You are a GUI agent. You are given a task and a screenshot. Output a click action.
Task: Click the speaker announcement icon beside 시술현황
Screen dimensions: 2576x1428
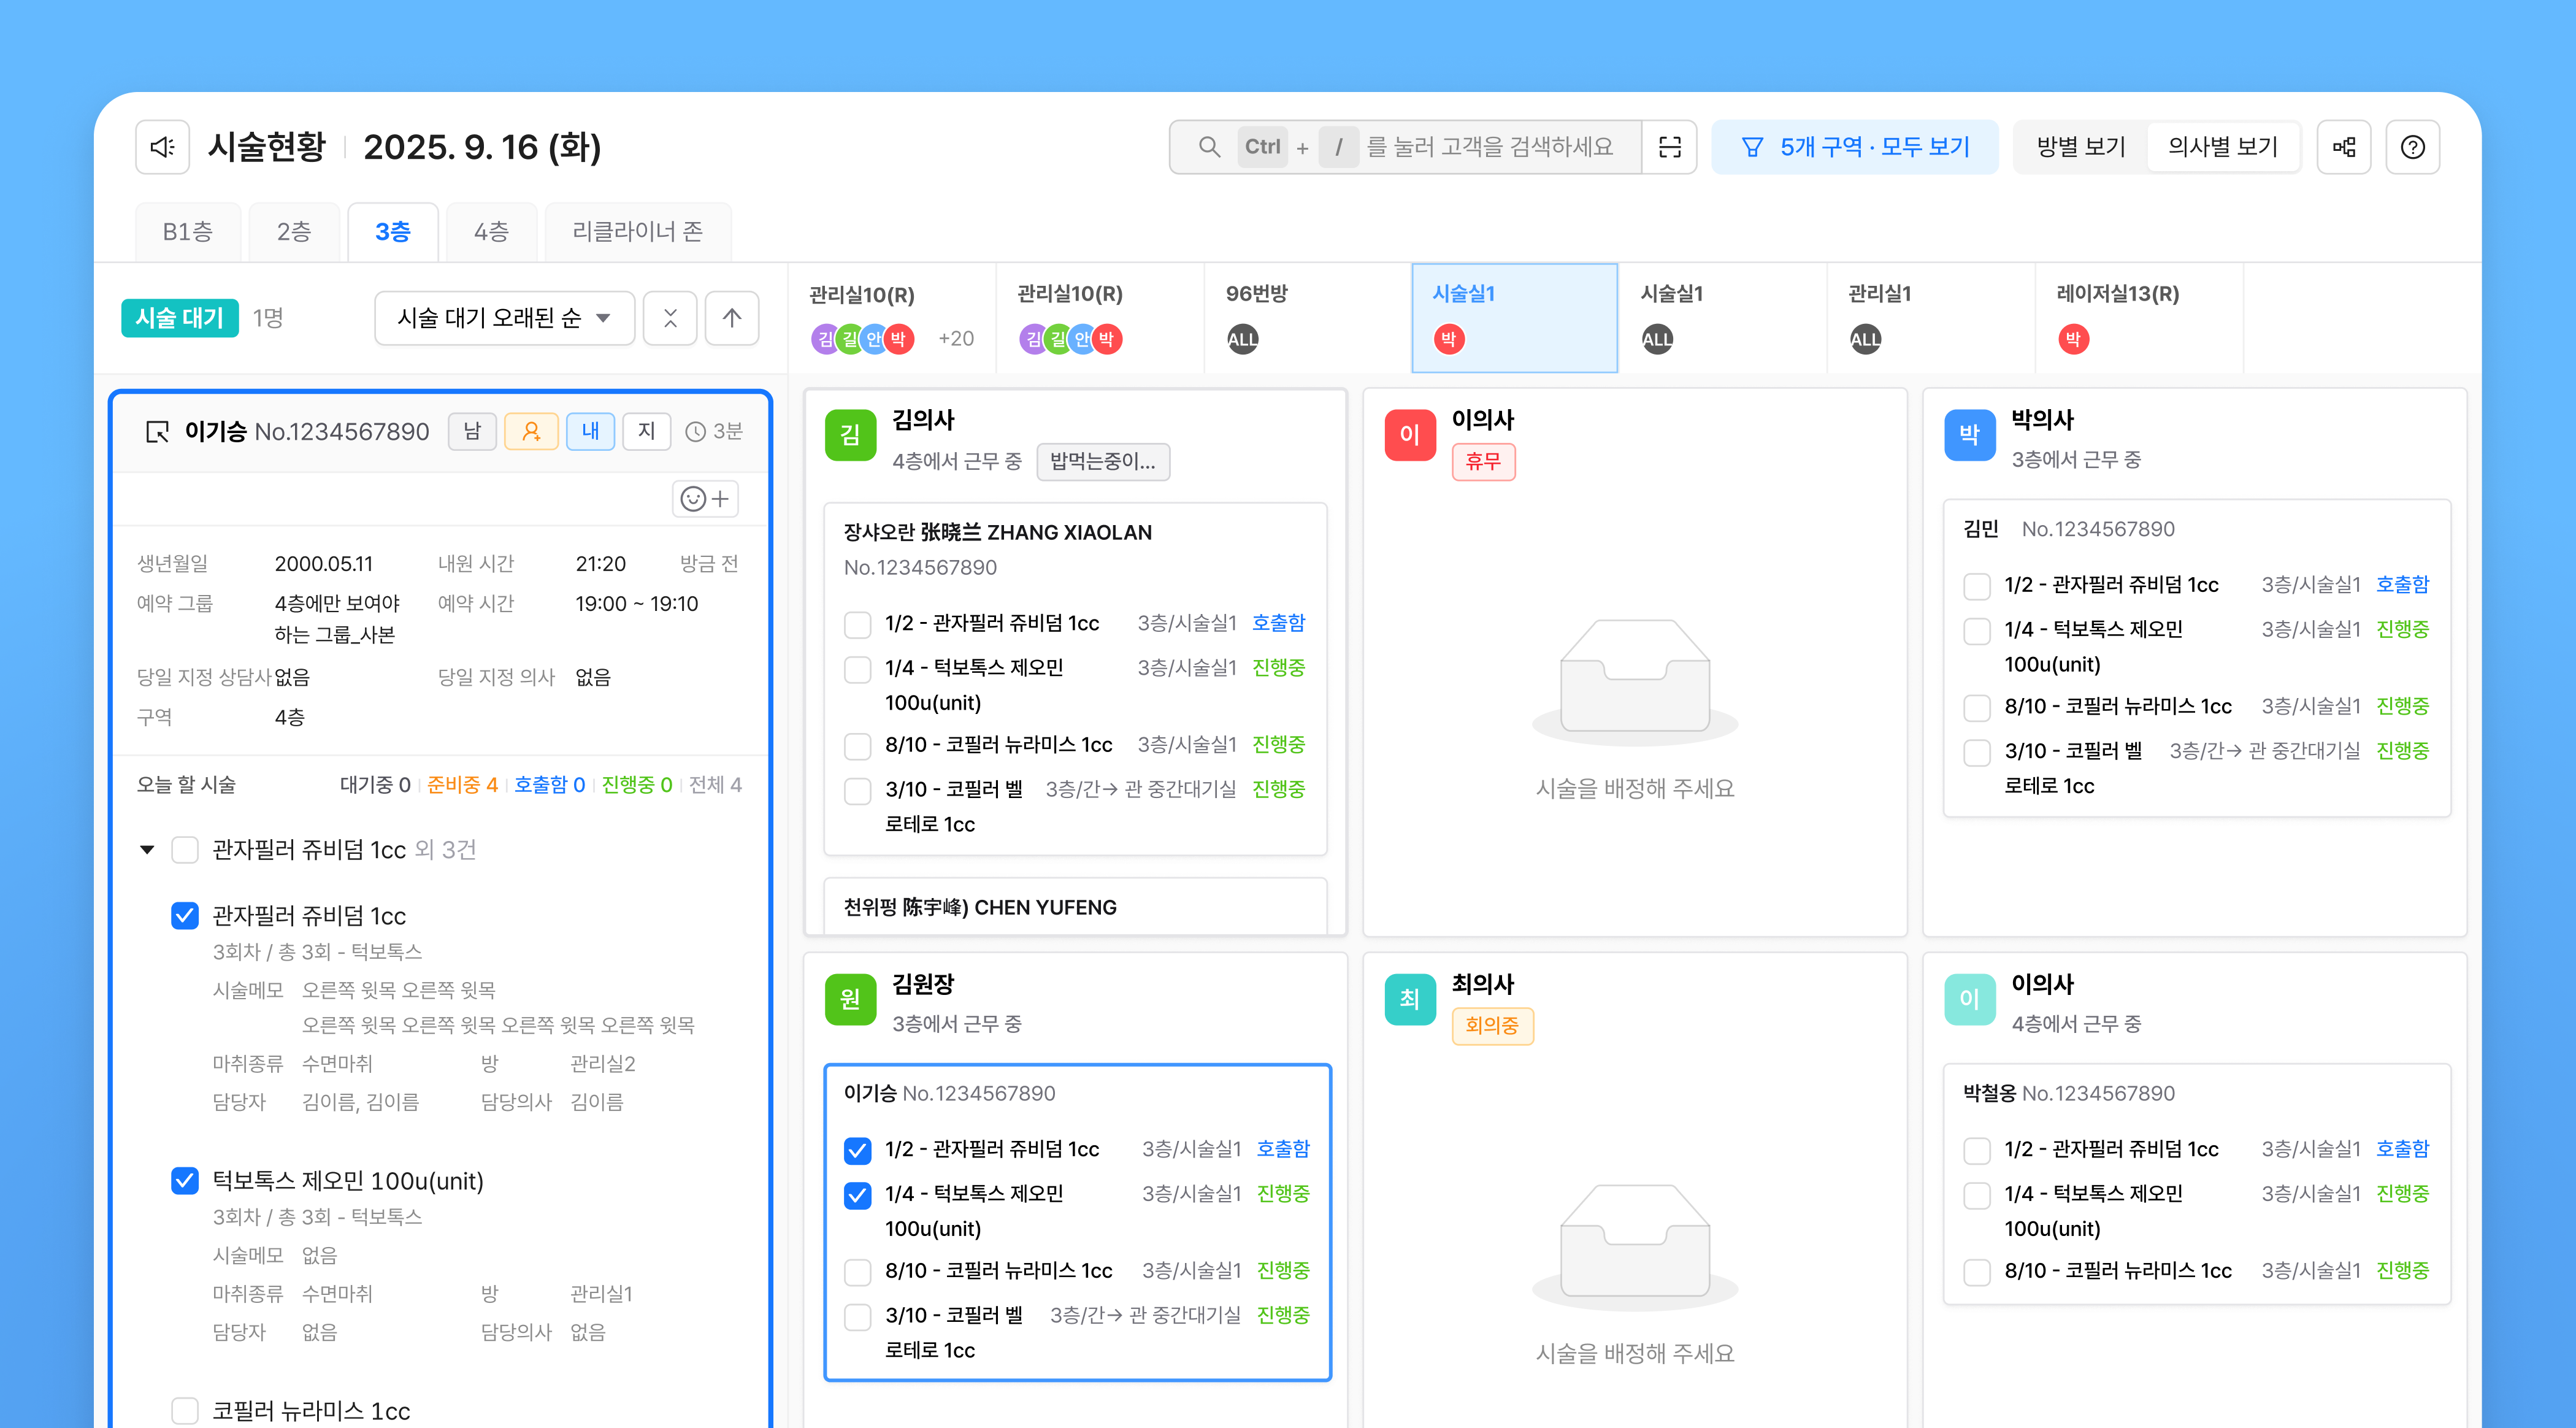click(162, 147)
